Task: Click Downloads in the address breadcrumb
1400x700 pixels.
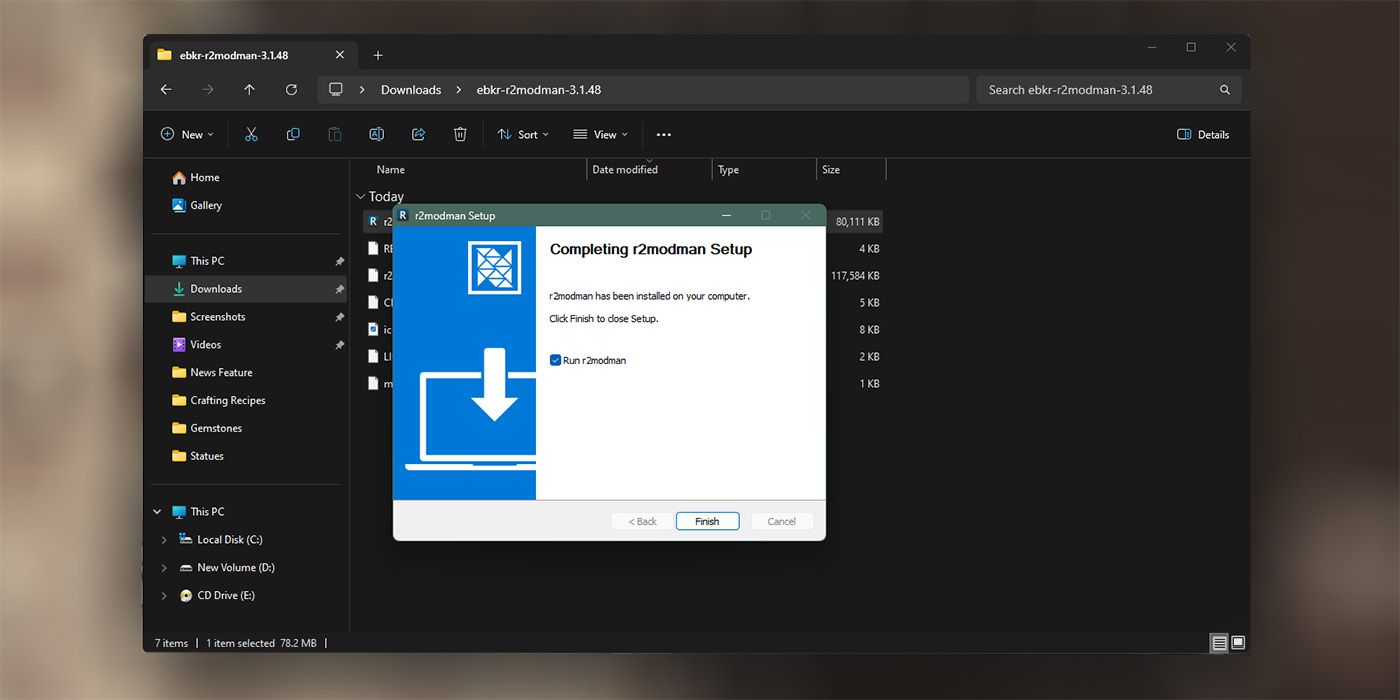Action: [411, 90]
